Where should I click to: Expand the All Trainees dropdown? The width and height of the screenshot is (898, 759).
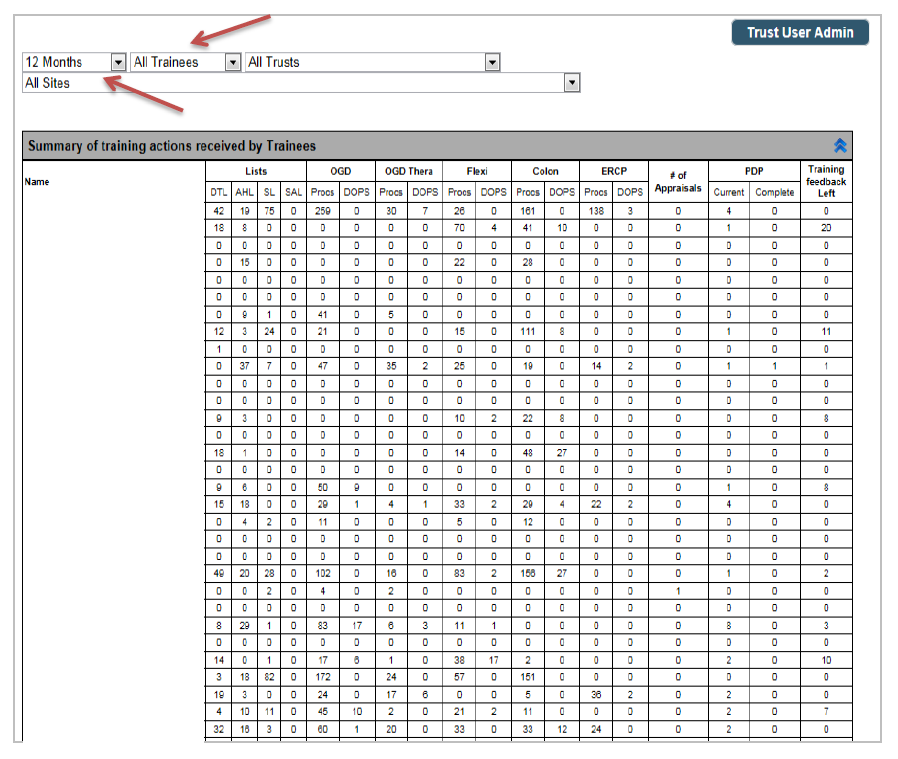[233, 62]
